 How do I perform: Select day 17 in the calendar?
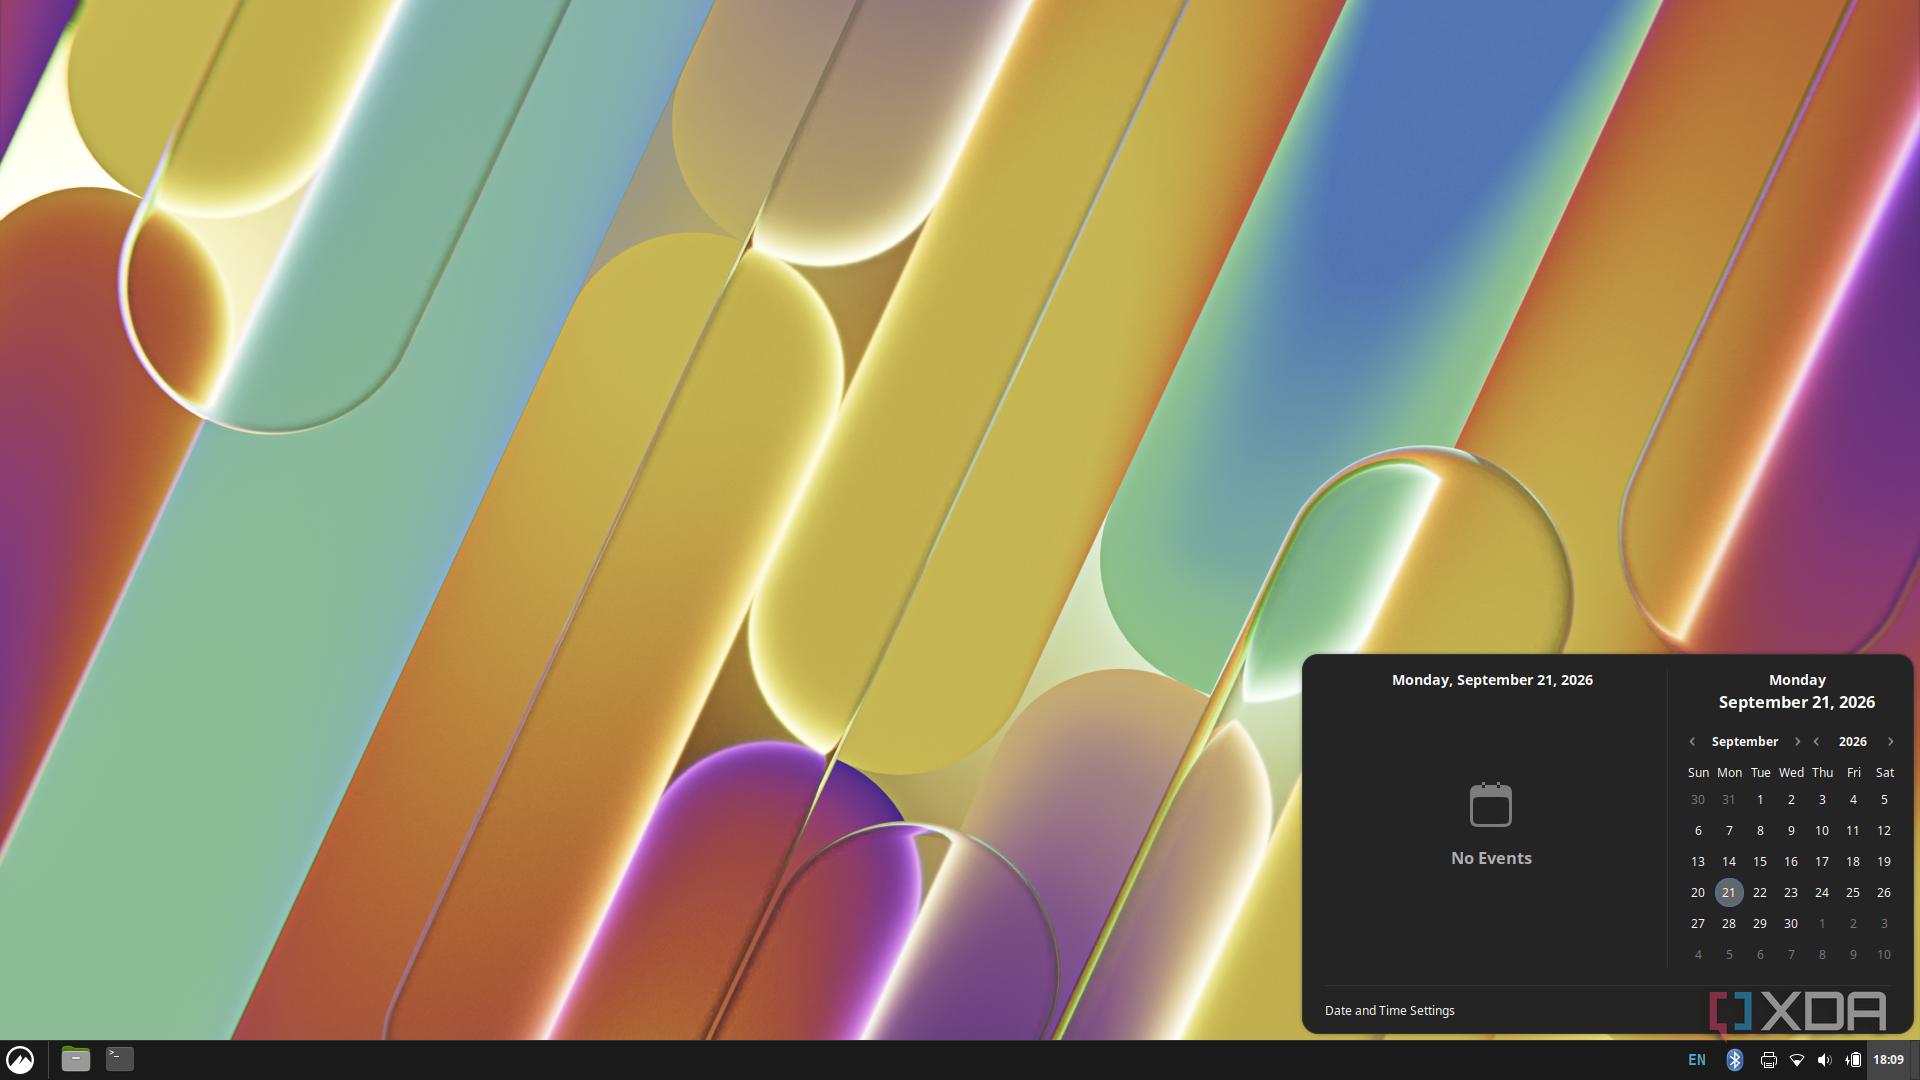pos(1822,862)
